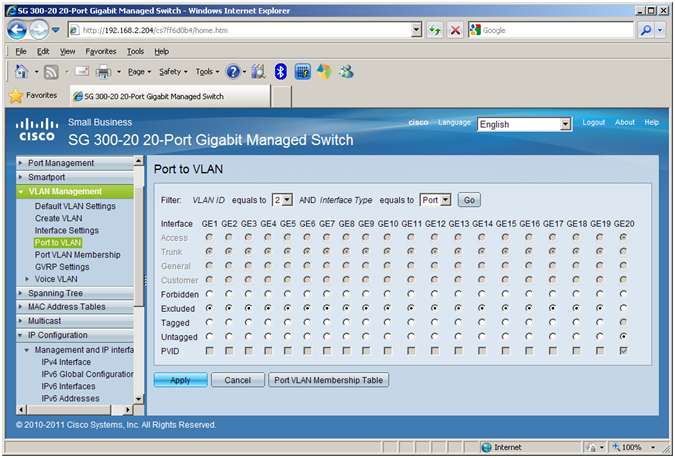Select Tagged radio for GE1
This screenshot has height=458, width=675.
[x=209, y=322]
